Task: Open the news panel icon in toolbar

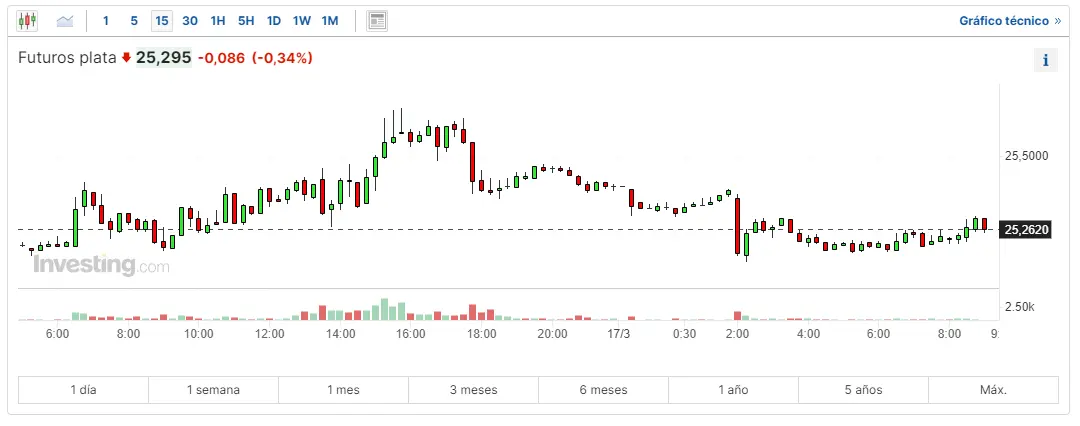Action: pos(377,20)
